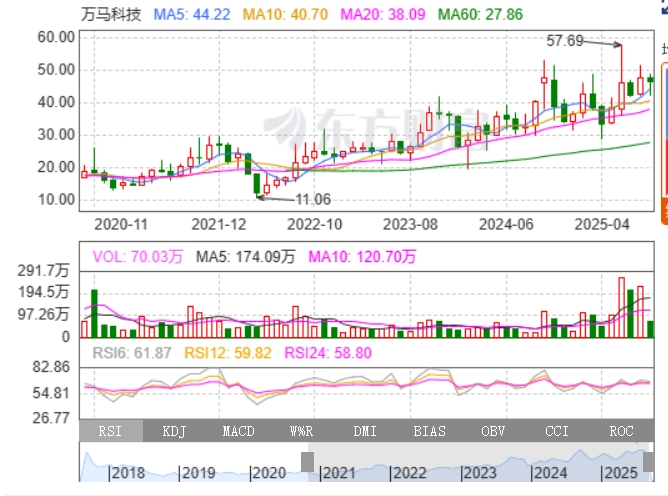Show the DMI indicator tab
The height and width of the screenshot is (496, 668).
(x=366, y=431)
